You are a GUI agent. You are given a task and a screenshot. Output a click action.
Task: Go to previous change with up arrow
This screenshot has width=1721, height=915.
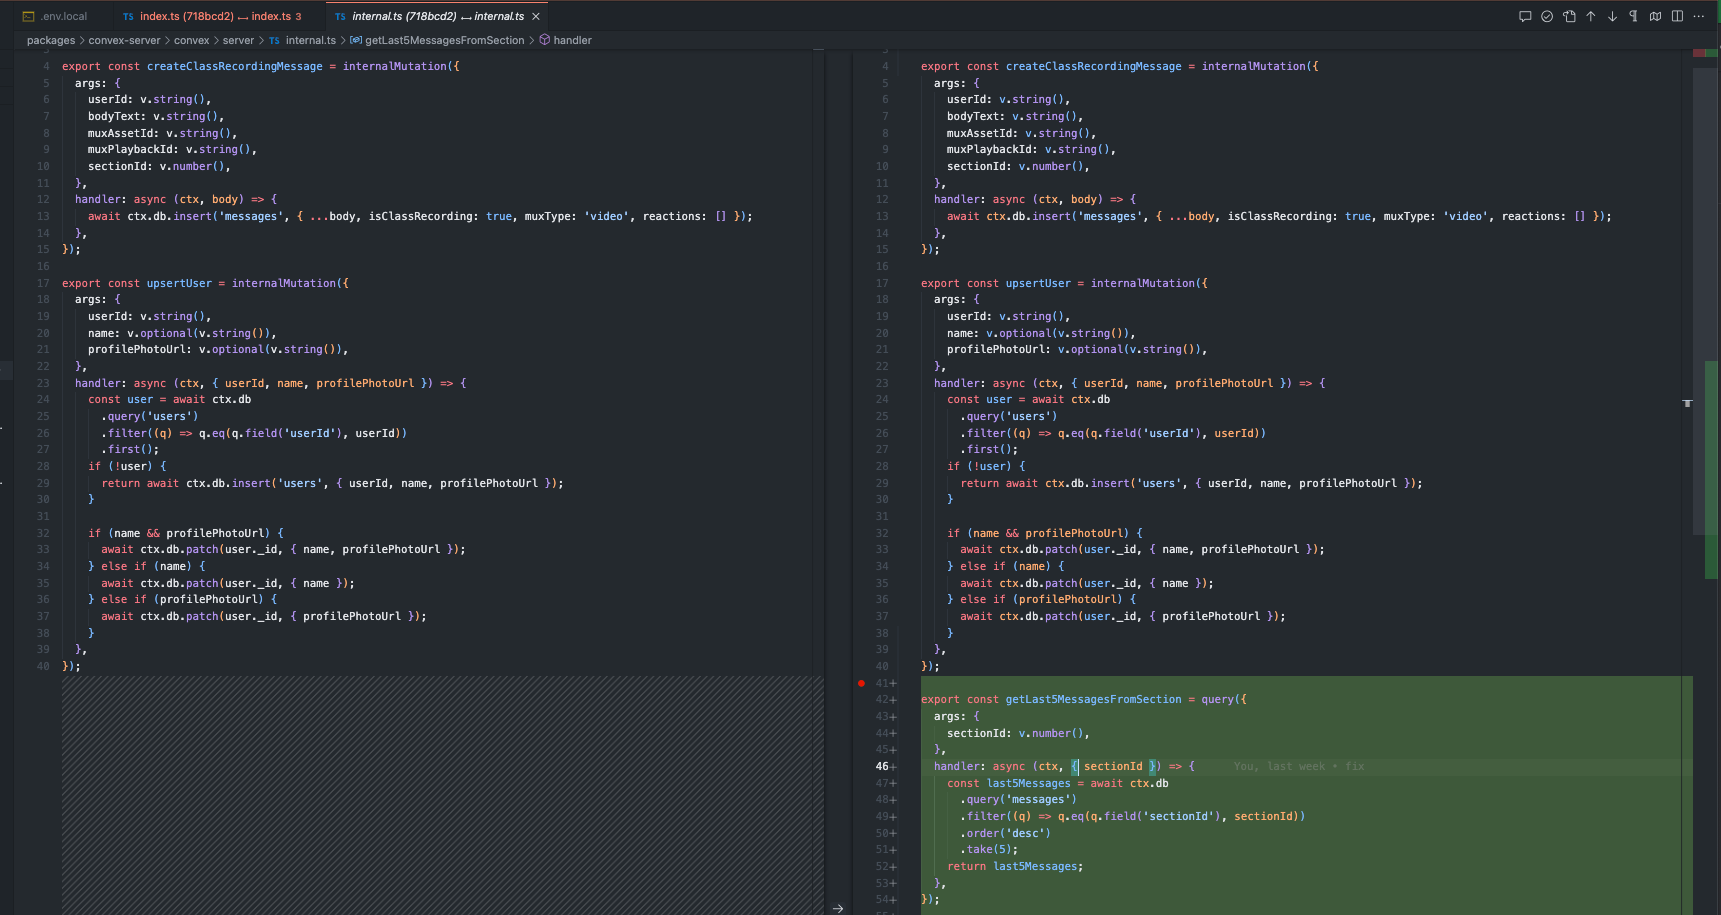[x=1591, y=16]
